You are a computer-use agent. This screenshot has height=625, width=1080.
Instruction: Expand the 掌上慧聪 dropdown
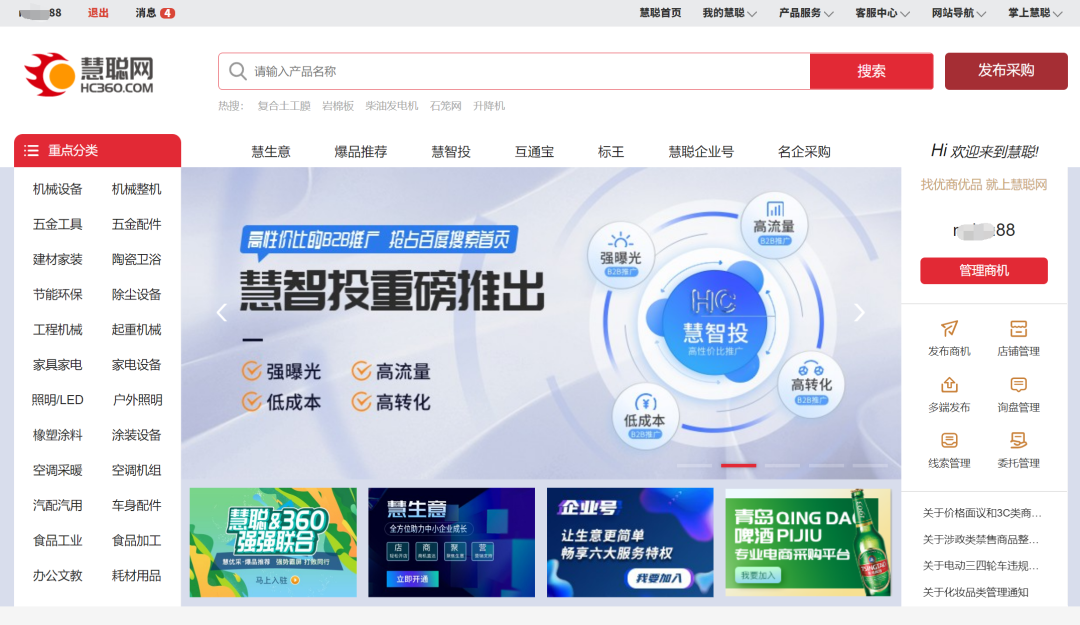point(1035,13)
